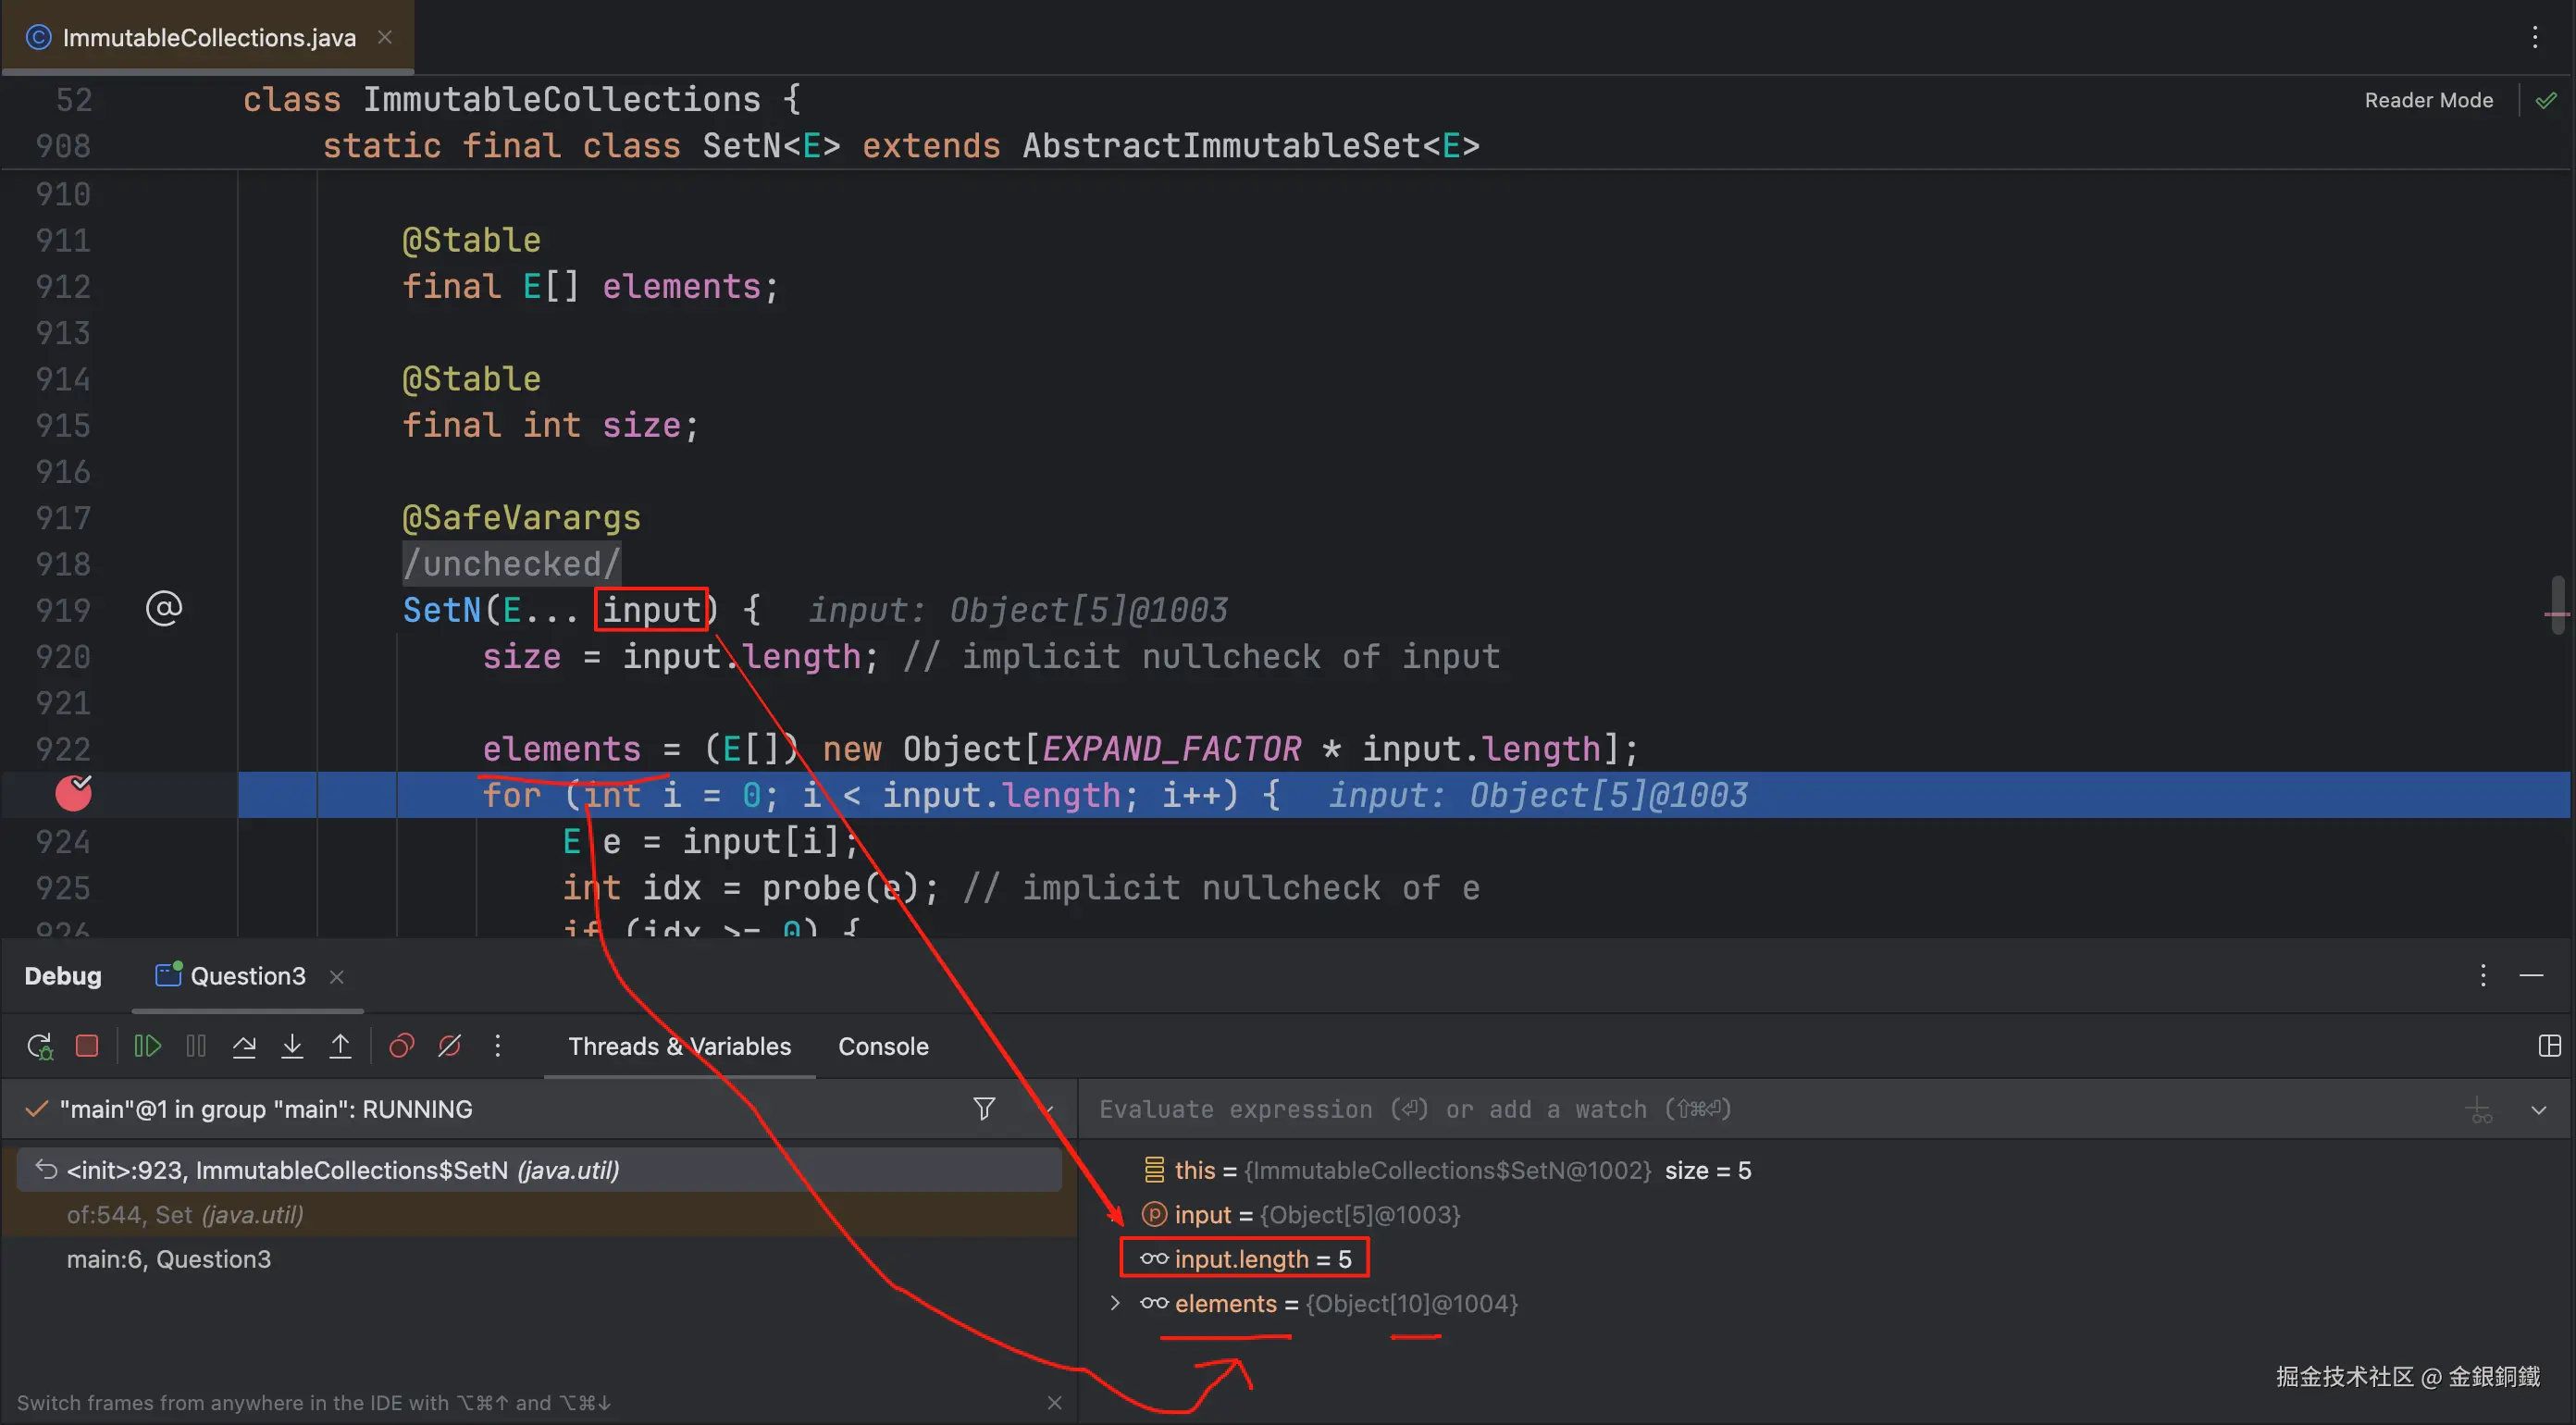The width and height of the screenshot is (2576, 1425).
Task: Stop the debug session
Action: point(87,1046)
